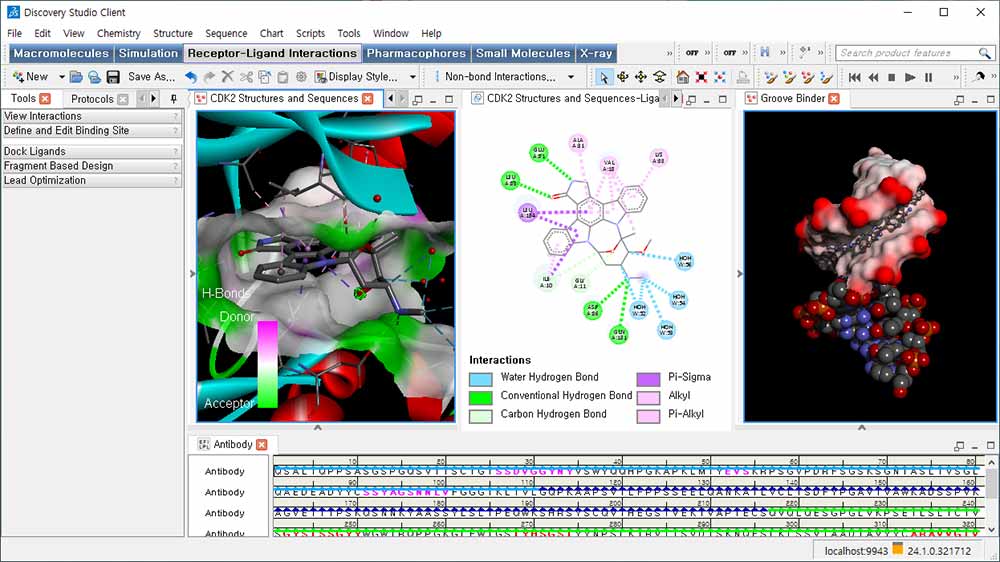The image size is (1000, 562).
Task: Save with the floppy disk icon
Action: point(113,77)
